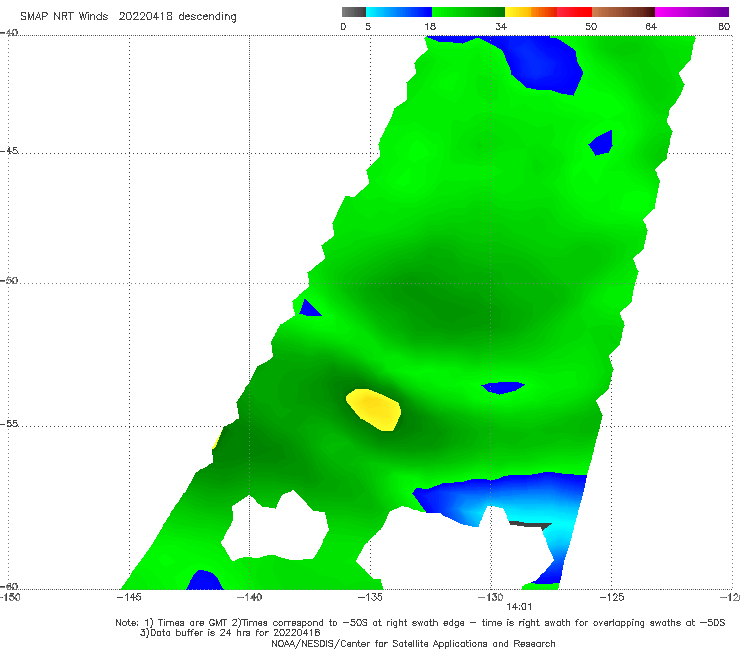Image resolution: width=740 pixels, height=650 pixels.
Task: Click the latitude label '-45'
Action: 9,151
